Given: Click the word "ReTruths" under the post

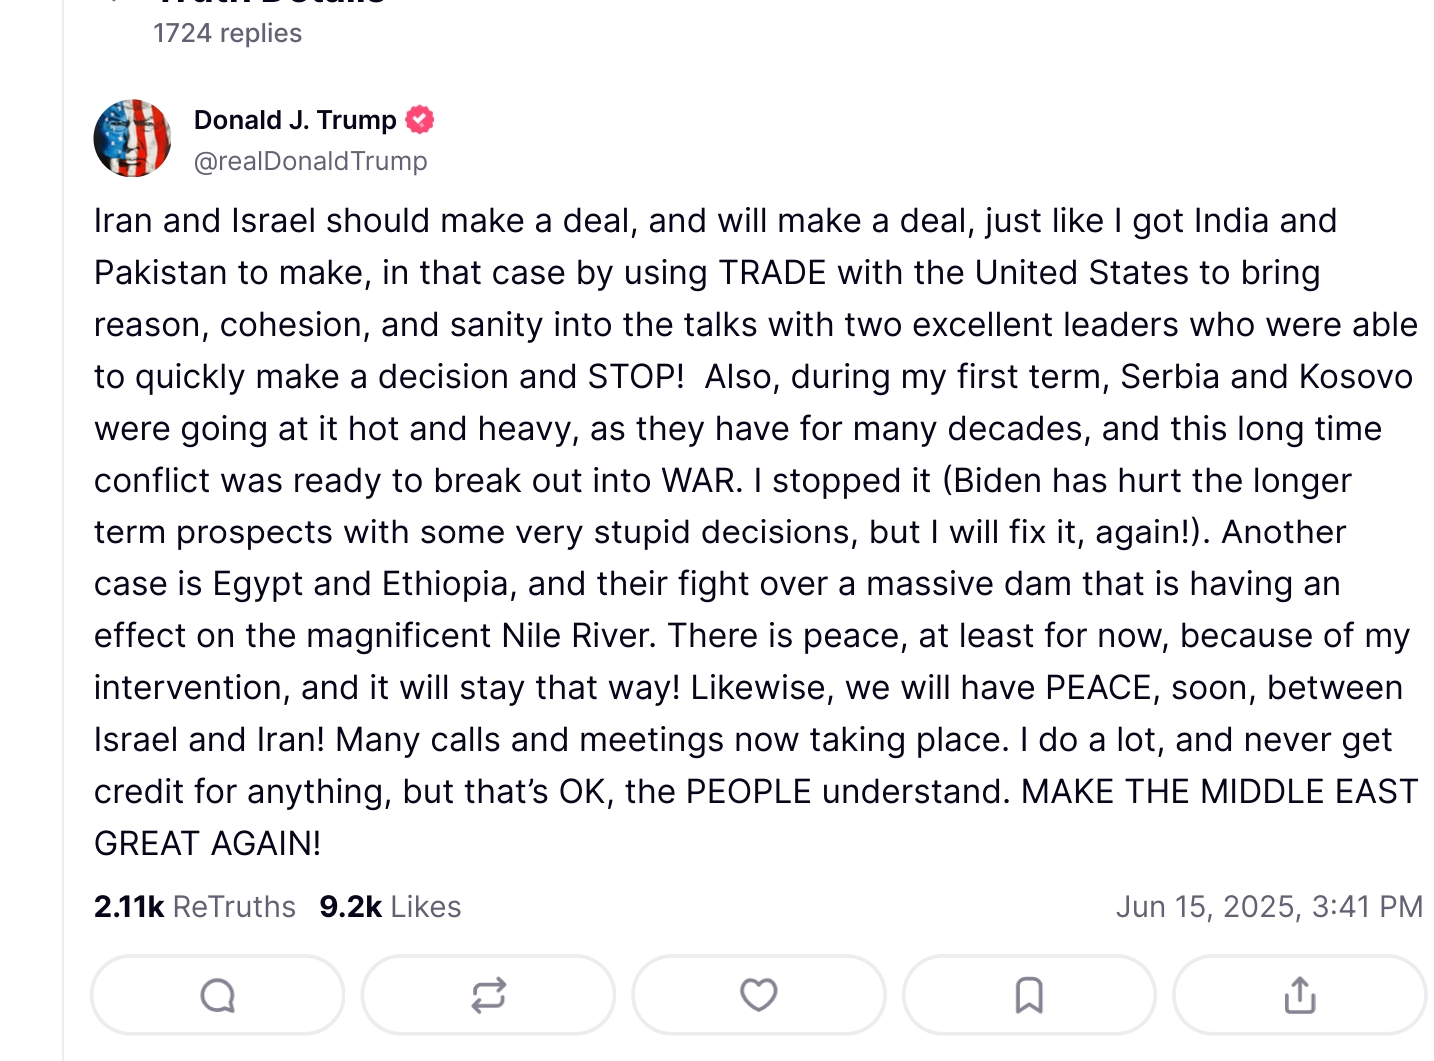Looking at the screenshot, I should click(x=234, y=907).
